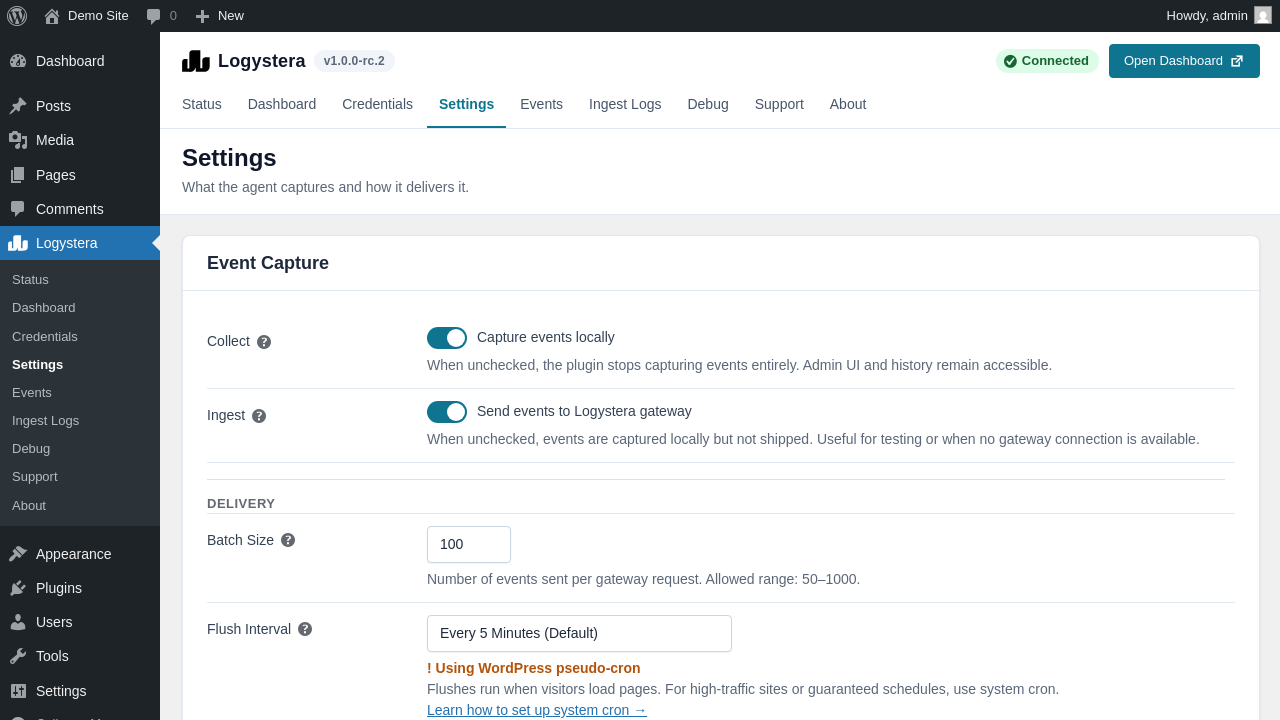Toggle Capture events locally switch

pyautogui.click(x=447, y=338)
